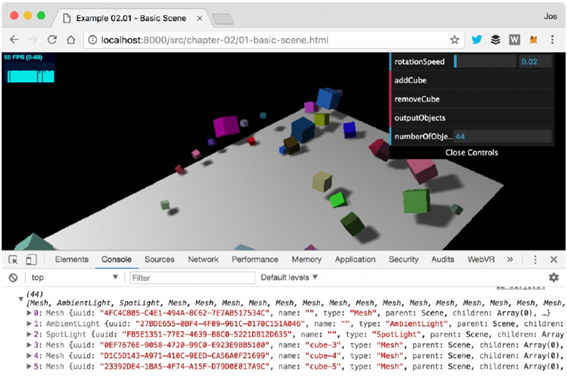The image size is (567, 386).
Task: Click the Jos profile name
Action: [550, 16]
